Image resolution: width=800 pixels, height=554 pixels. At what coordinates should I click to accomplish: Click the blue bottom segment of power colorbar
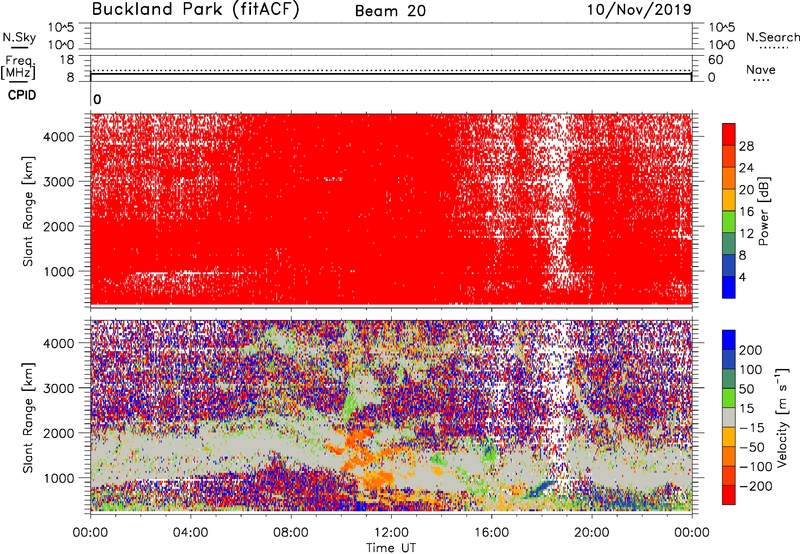(x=729, y=288)
